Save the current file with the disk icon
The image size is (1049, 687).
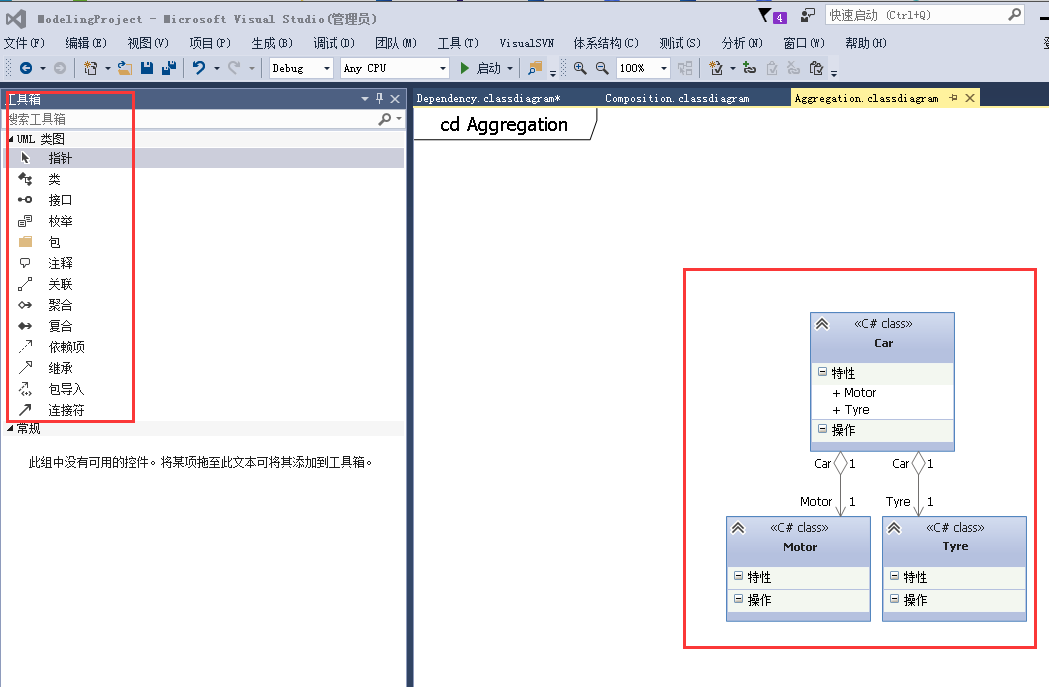tap(147, 68)
